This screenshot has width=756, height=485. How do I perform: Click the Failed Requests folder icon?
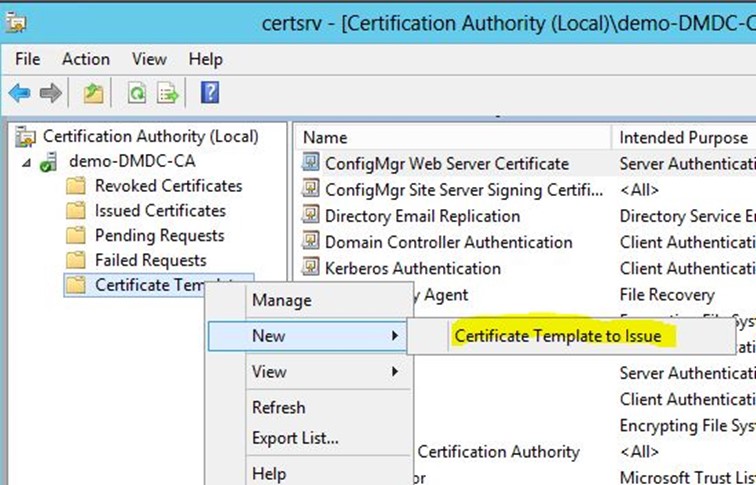pyautogui.click(x=76, y=260)
